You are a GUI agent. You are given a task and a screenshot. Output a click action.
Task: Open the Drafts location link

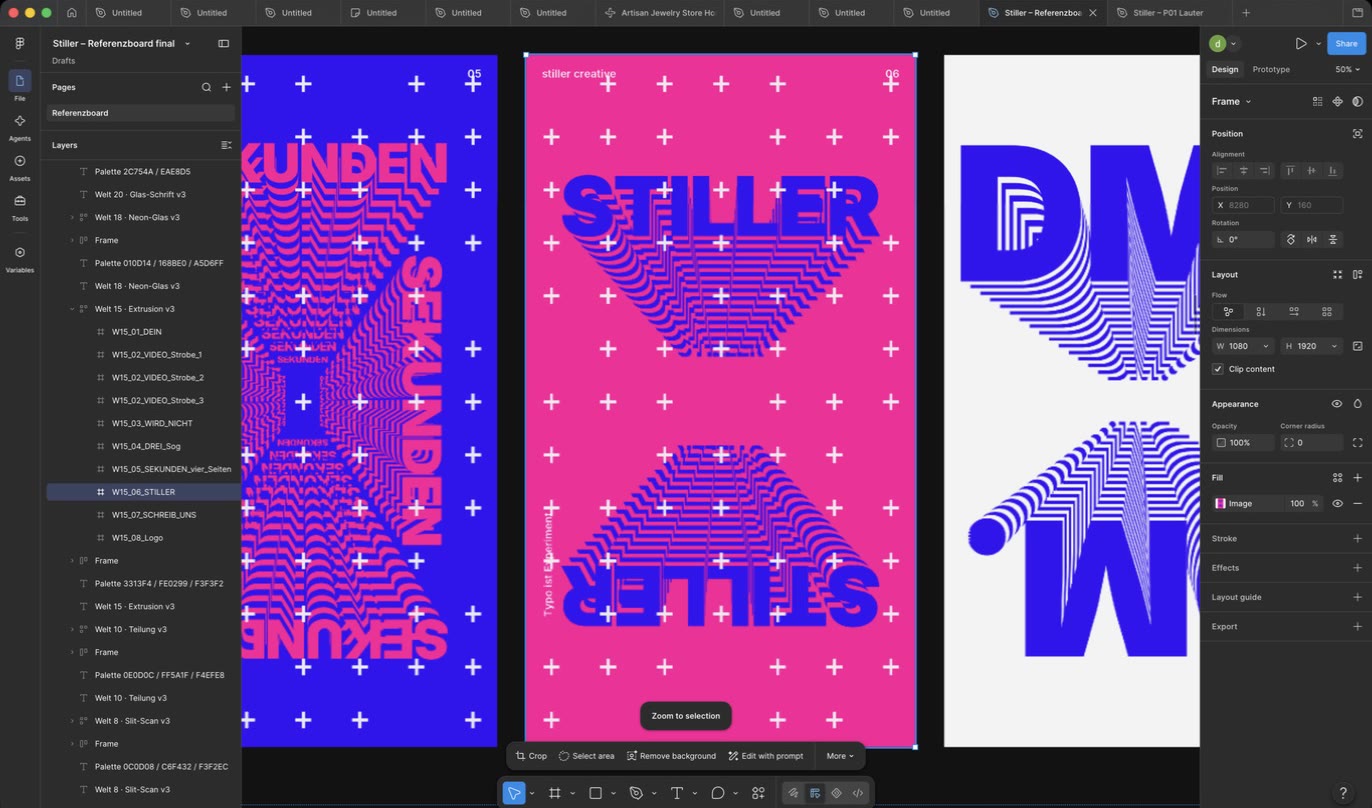pos(64,61)
